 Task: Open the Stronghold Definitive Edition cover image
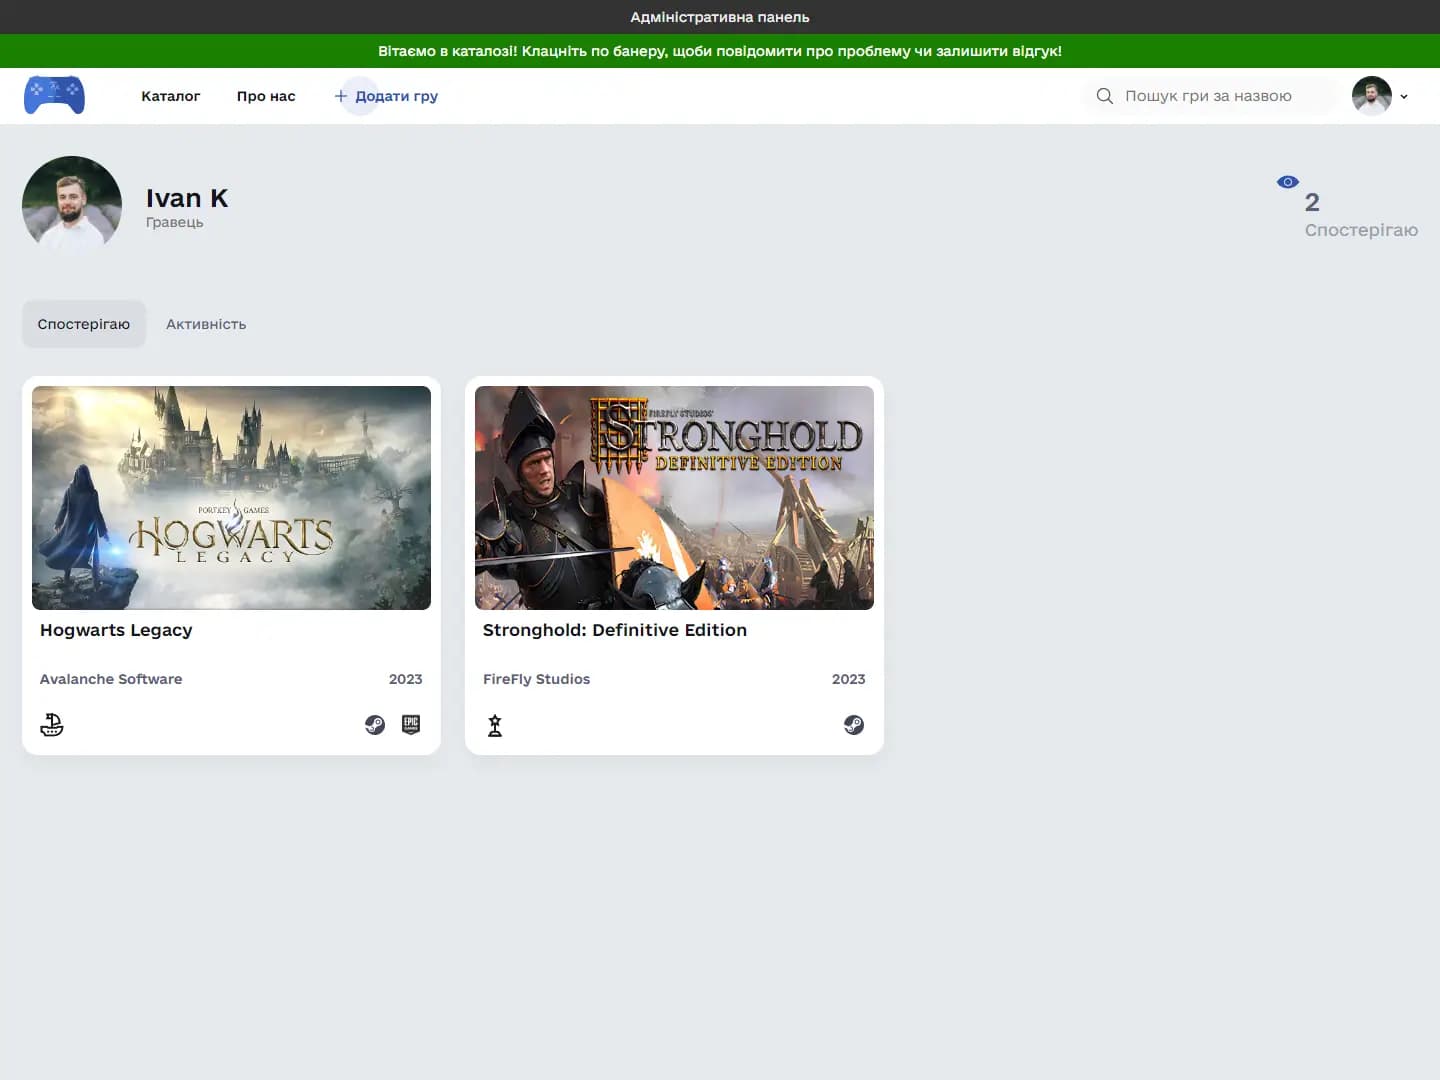[674, 498]
